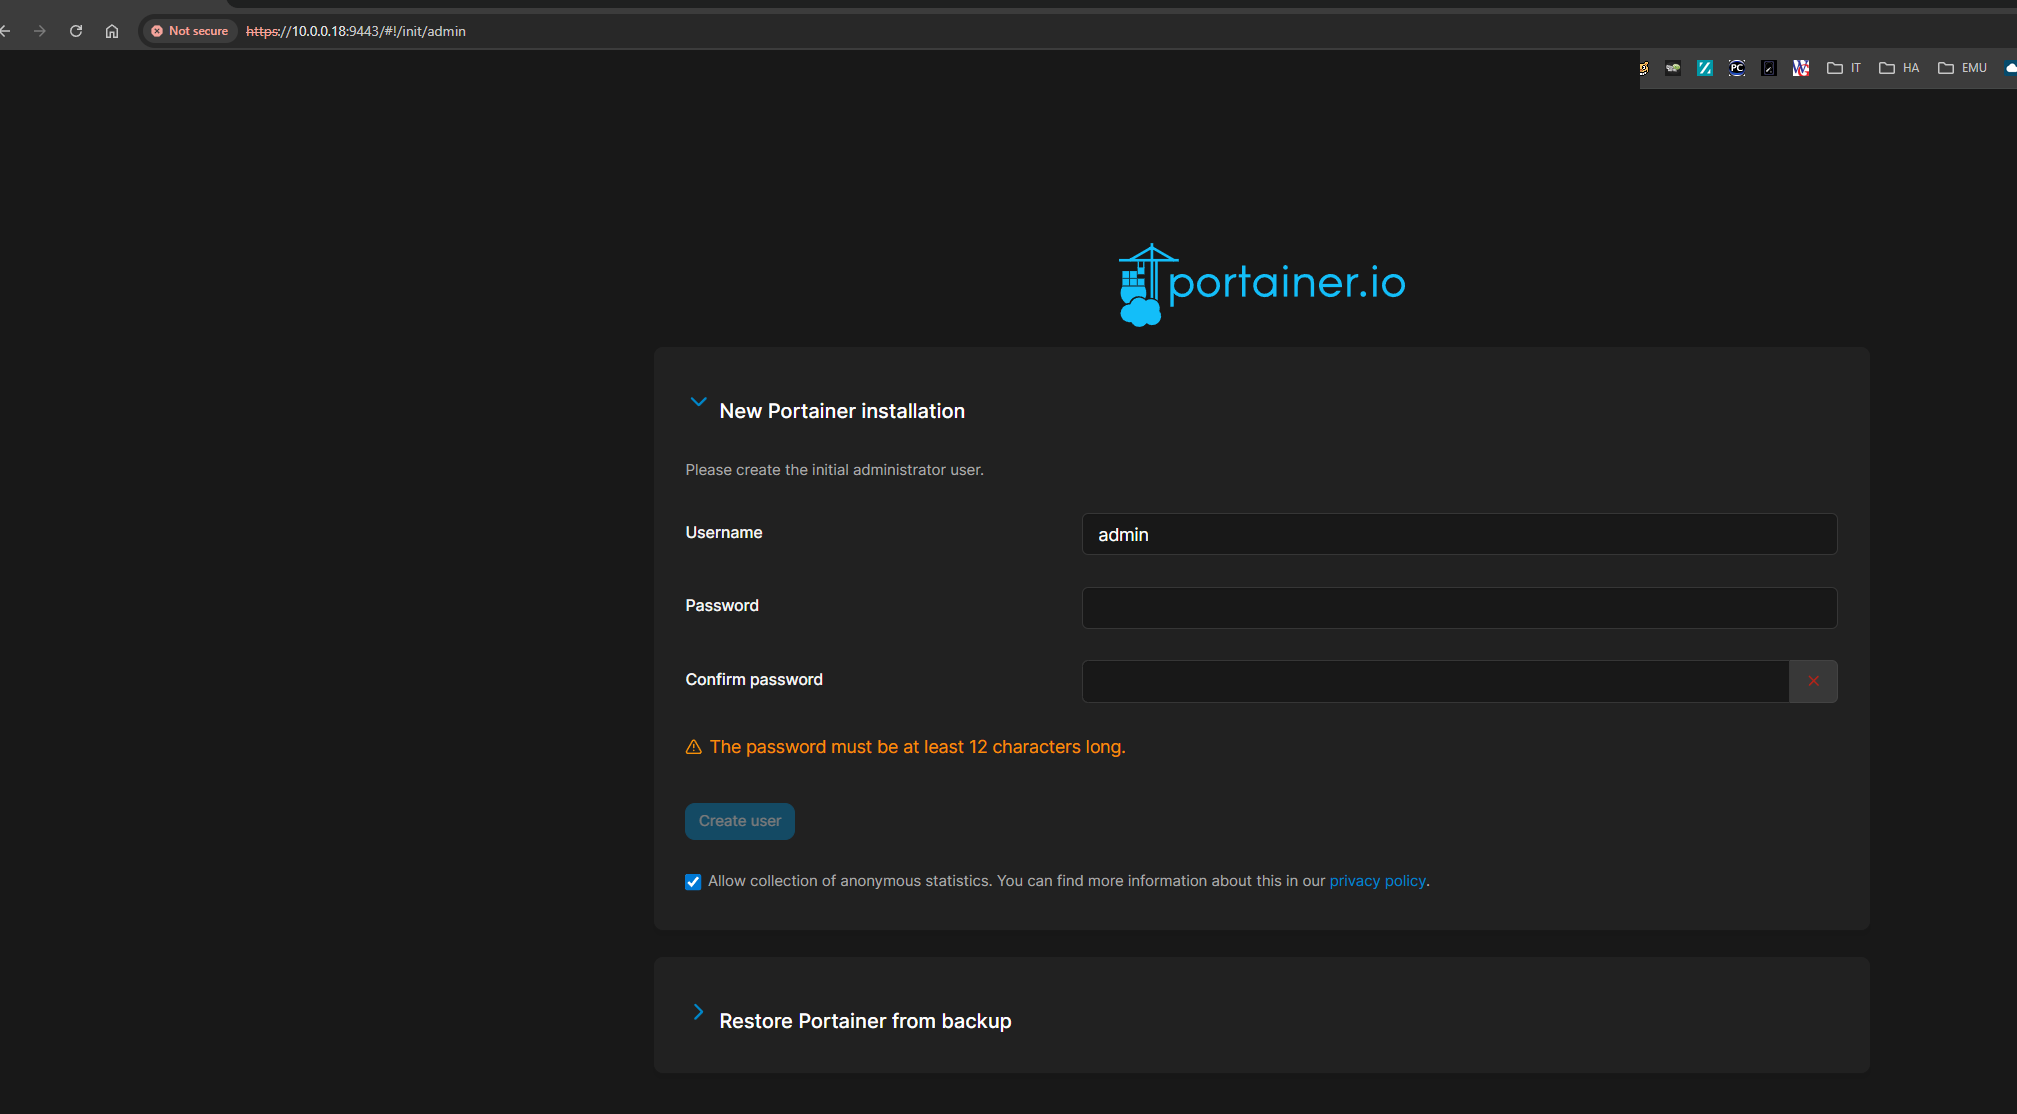Open the WG red-blue bookmark icon

(x=1801, y=68)
